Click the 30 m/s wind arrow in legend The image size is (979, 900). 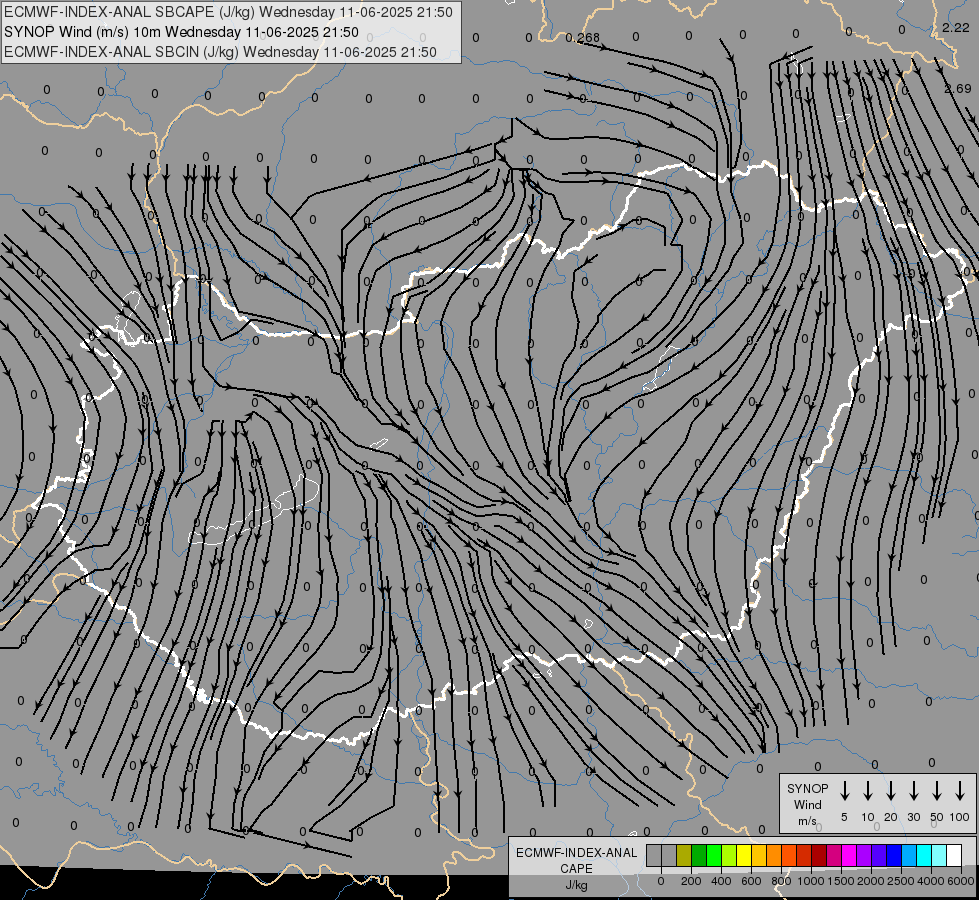[913, 790]
